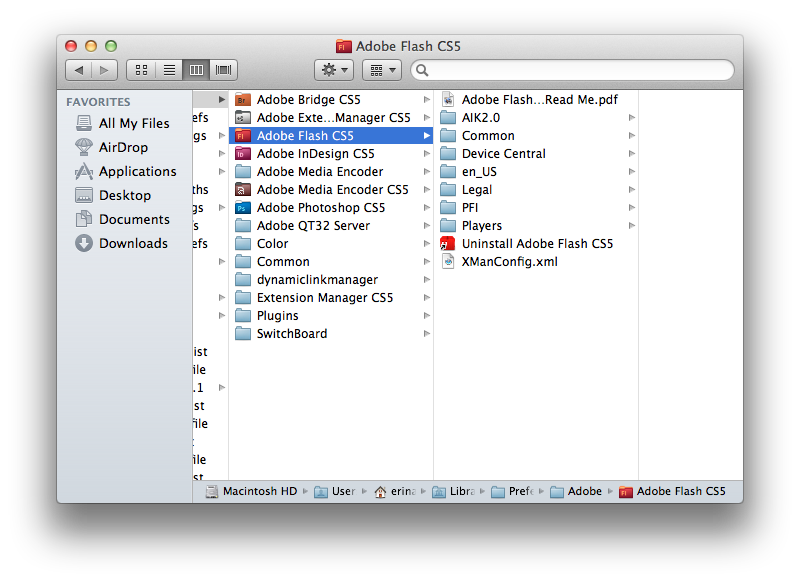Select the Adobe Flash CS5 folder icon
Image resolution: width=800 pixels, height=582 pixels.
pos(243,136)
